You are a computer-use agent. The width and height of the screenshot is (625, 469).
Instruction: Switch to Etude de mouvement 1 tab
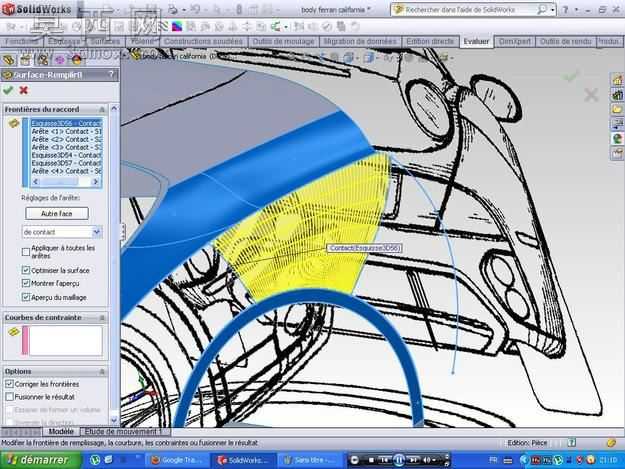coord(123,432)
